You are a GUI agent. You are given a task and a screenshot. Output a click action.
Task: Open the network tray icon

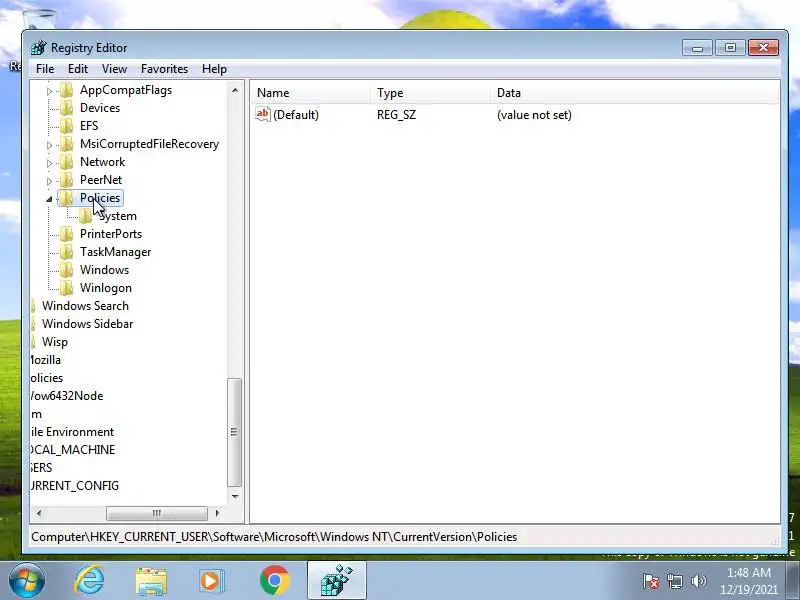pyautogui.click(x=674, y=581)
